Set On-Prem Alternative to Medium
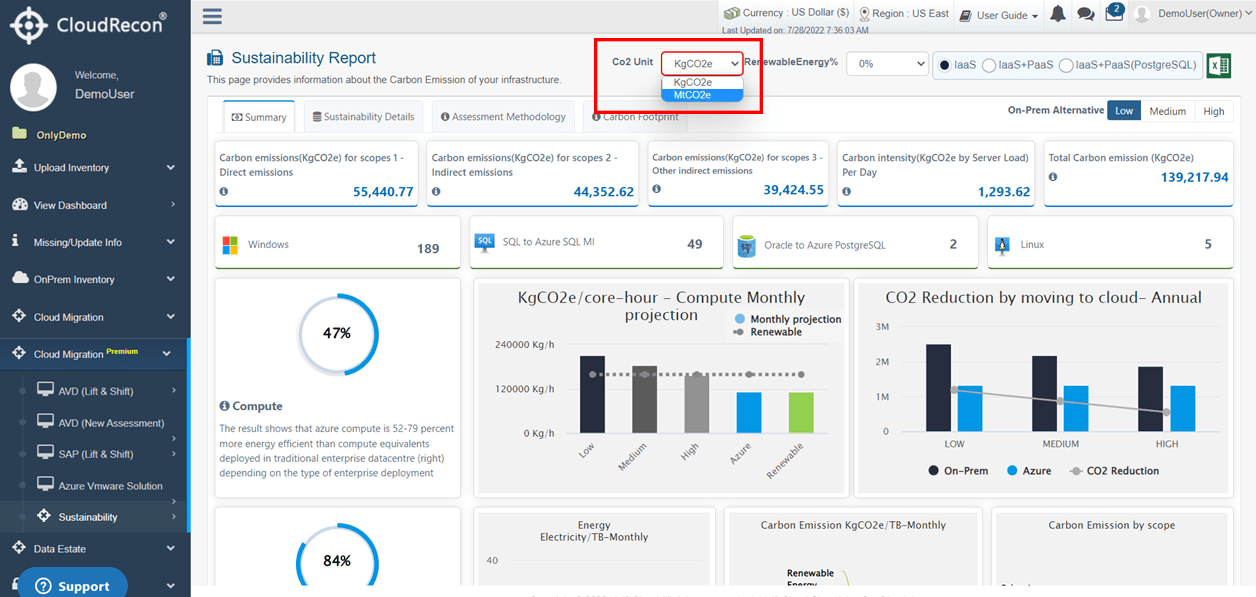The image size is (1256, 597). point(1167,111)
